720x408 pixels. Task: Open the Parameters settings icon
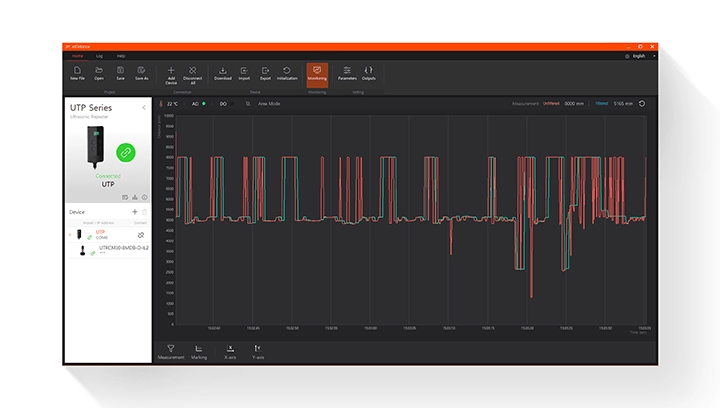(x=347, y=71)
